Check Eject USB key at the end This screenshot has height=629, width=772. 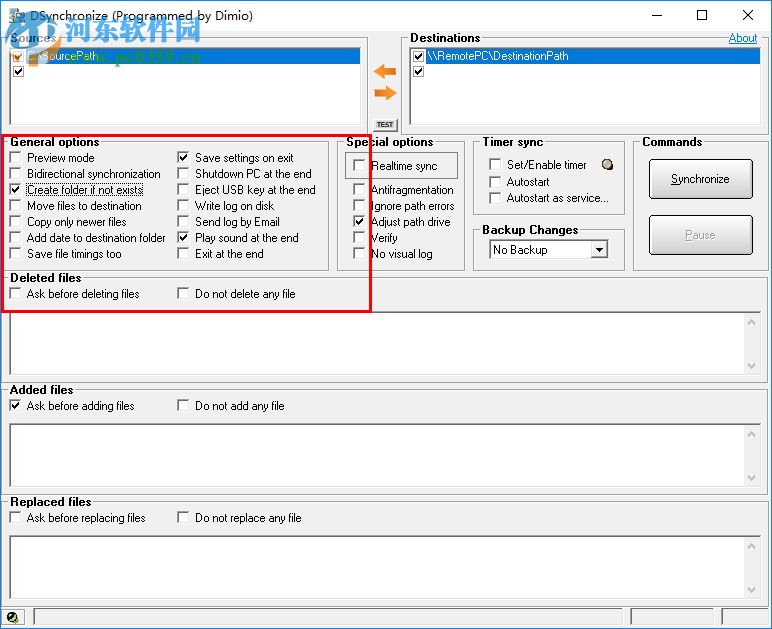183,189
